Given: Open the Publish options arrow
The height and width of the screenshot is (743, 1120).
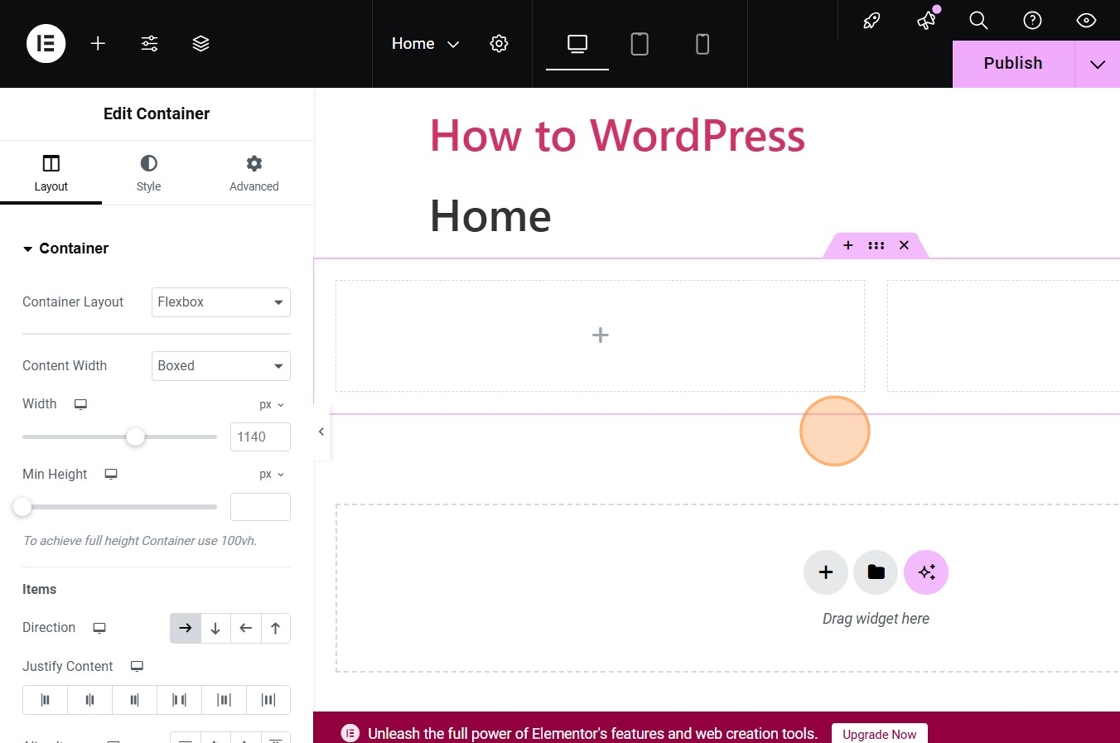Looking at the screenshot, I should coord(1097,64).
